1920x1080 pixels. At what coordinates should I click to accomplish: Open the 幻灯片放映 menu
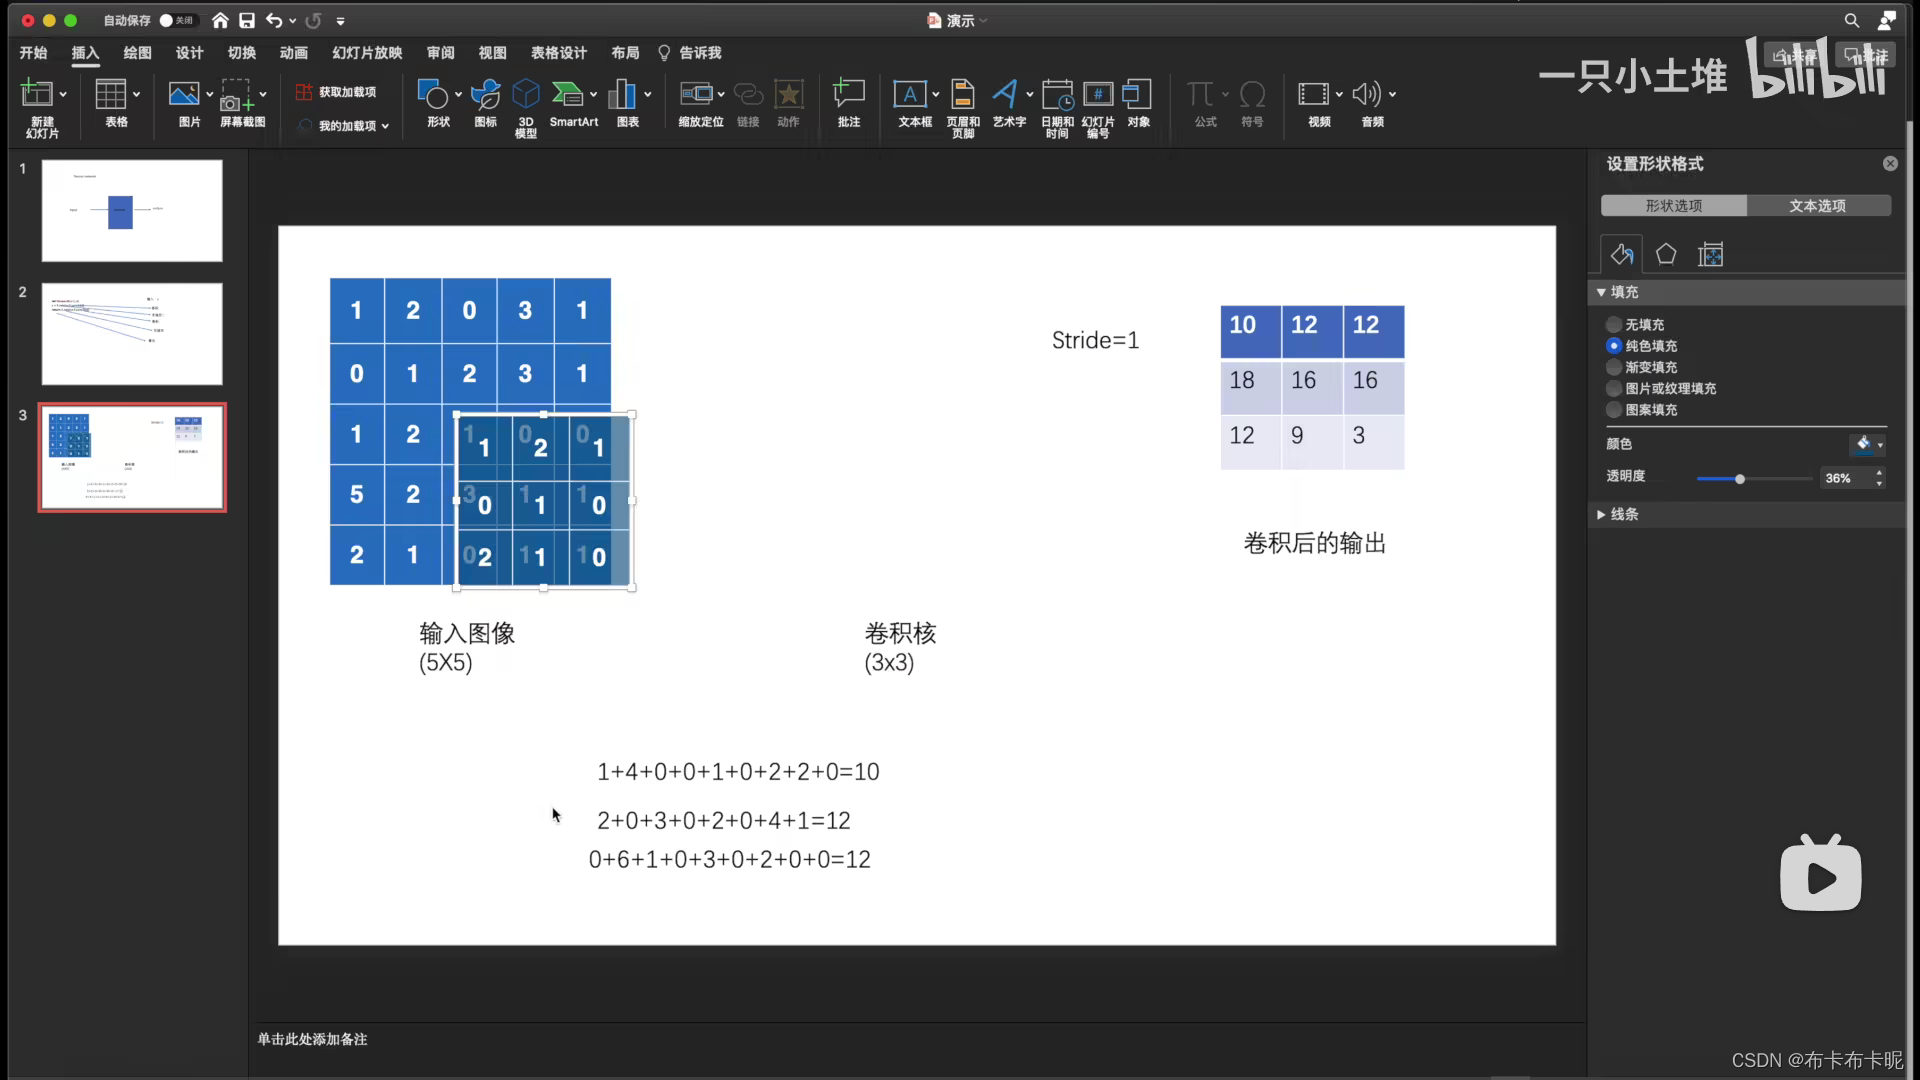(x=366, y=53)
